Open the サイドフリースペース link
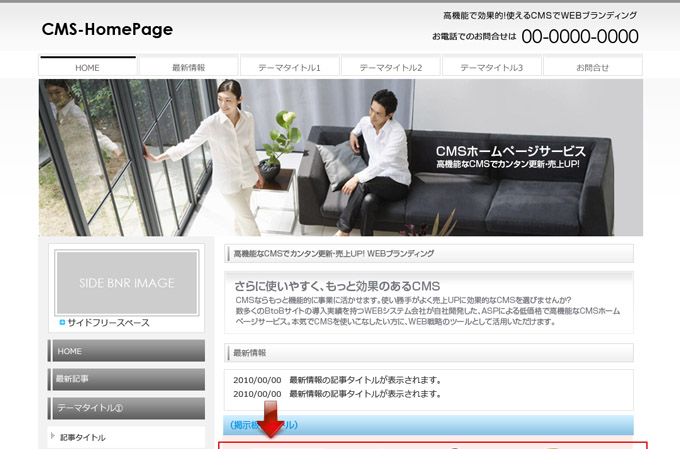Screen dimensions: 680x449 pyautogui.click(x=108, y=323)
